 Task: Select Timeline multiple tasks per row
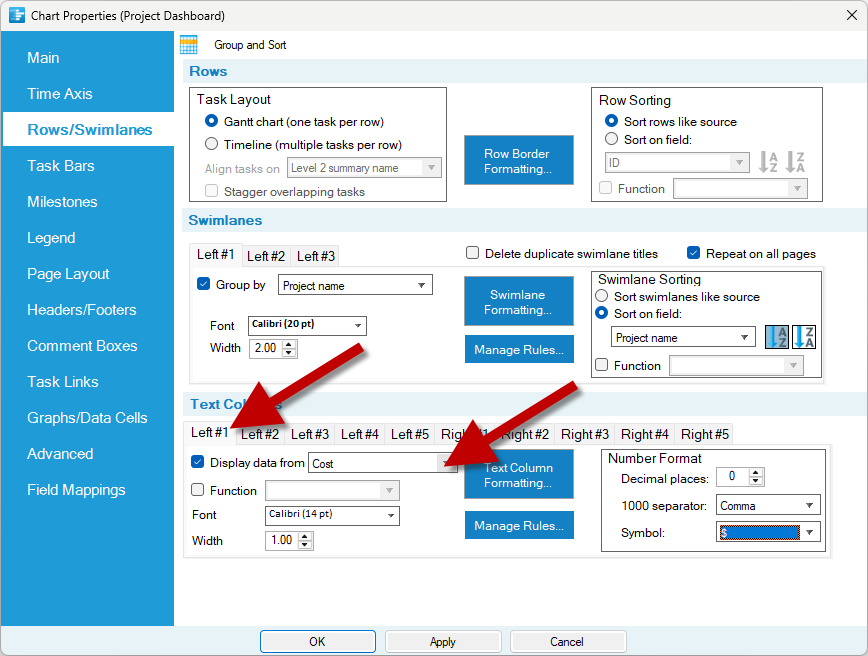pos(211,144)
